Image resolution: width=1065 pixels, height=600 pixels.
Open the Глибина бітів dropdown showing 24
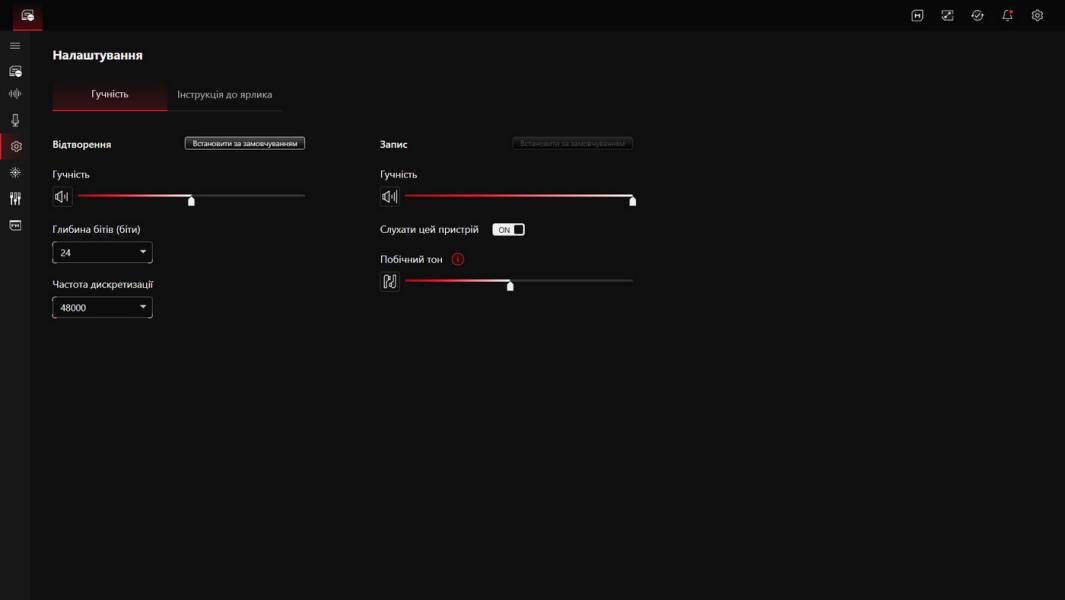point(103,253)
